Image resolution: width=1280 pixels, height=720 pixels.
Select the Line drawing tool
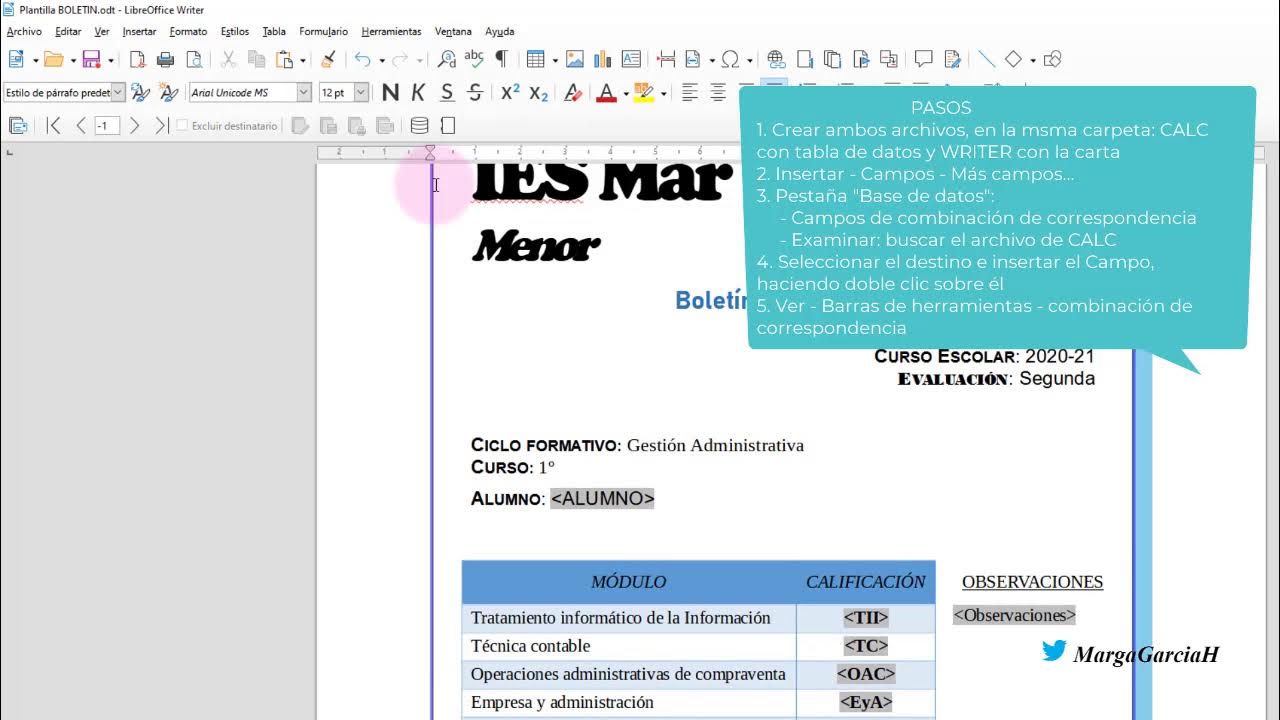pos(986,60)
